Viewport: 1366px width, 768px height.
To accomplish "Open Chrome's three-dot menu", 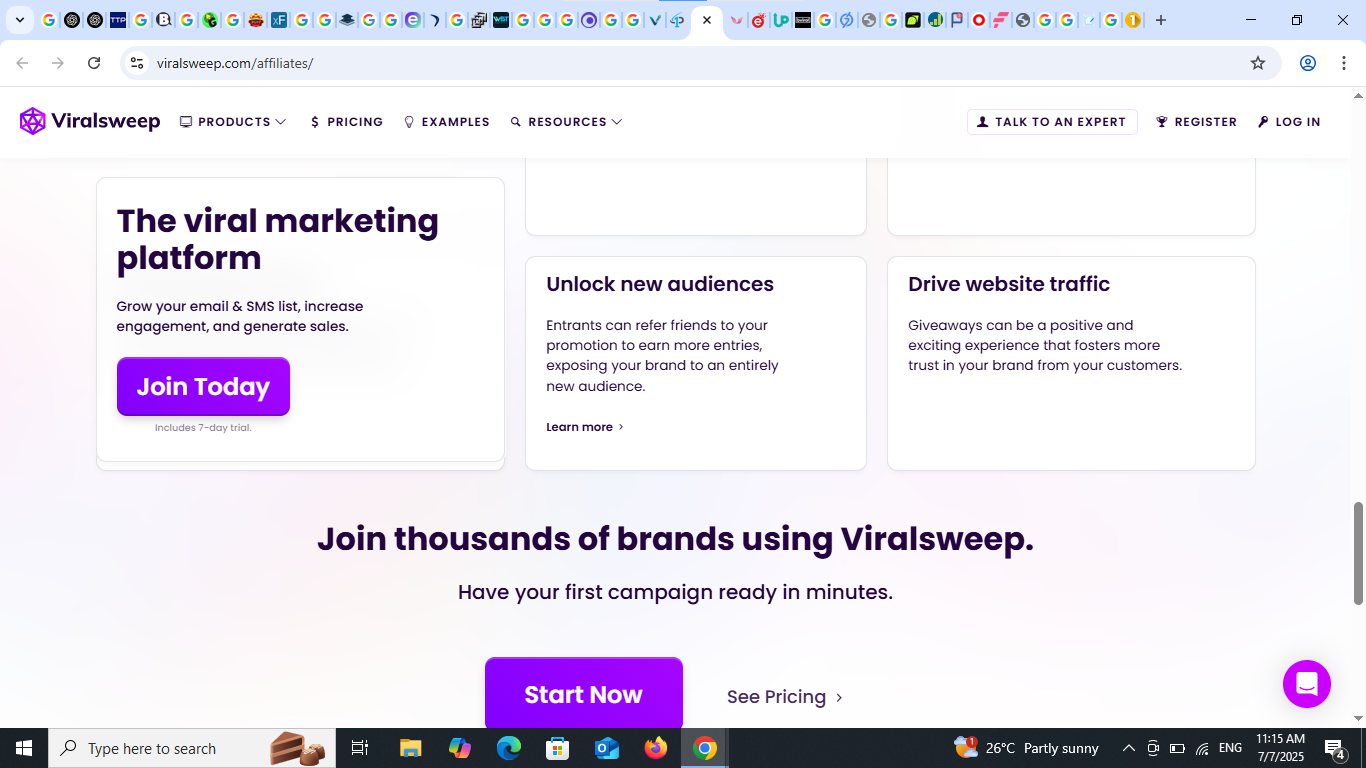I will (1343, 63).
